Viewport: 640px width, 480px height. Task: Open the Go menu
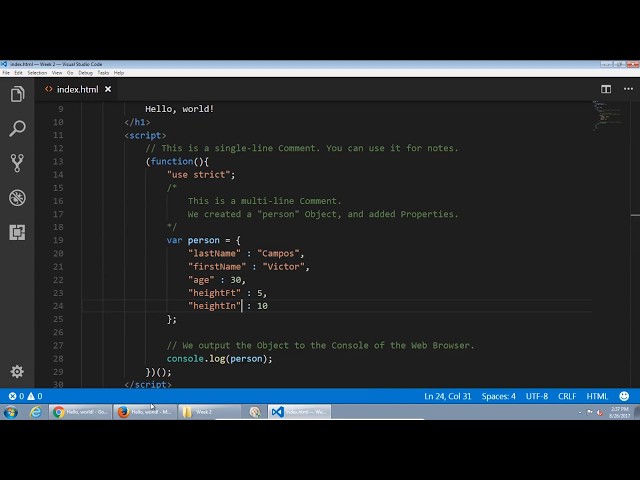click(x=70, y=73)
